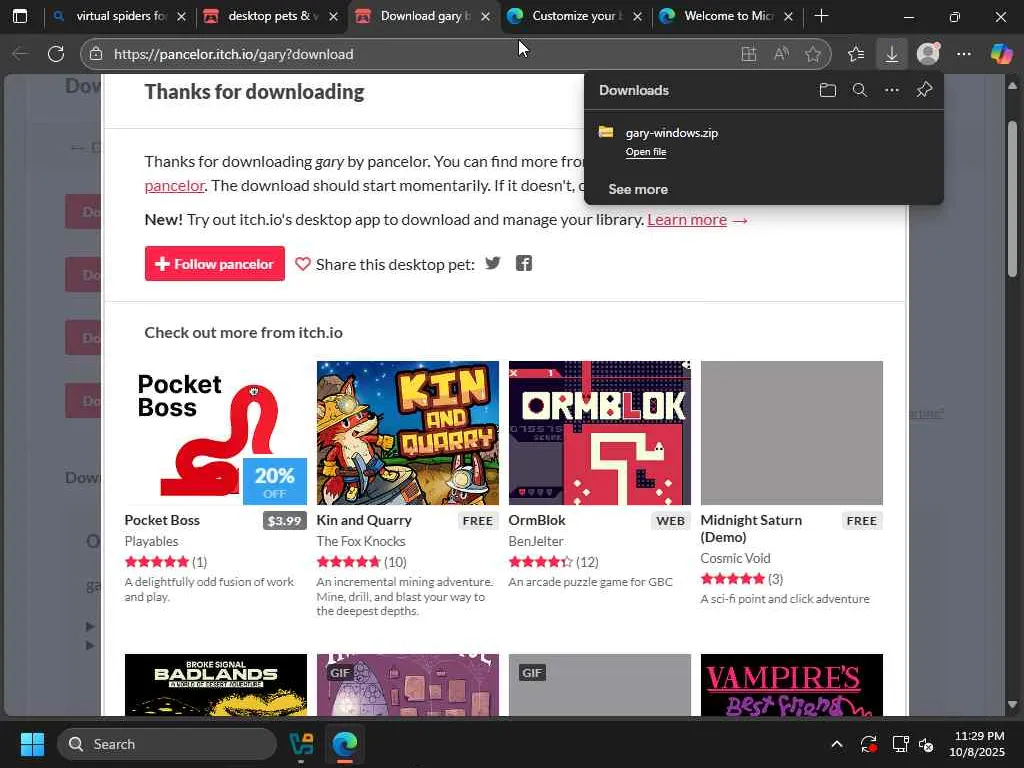Add page to favorites star icon
Viewport: 1024px width, 768px height.
pos(812,54)
